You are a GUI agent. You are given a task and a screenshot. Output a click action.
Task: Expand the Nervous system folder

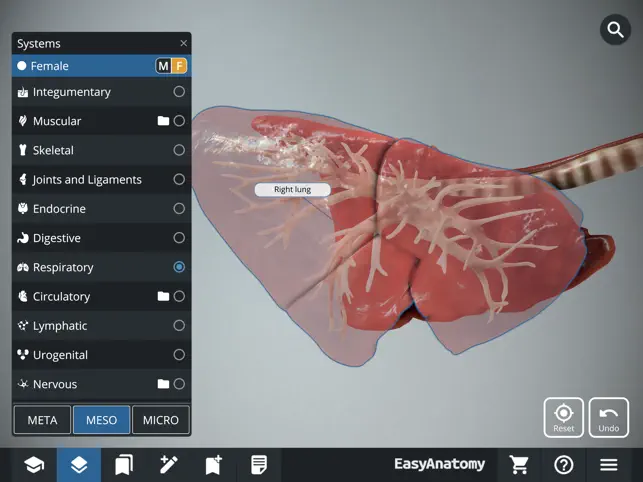163,384
